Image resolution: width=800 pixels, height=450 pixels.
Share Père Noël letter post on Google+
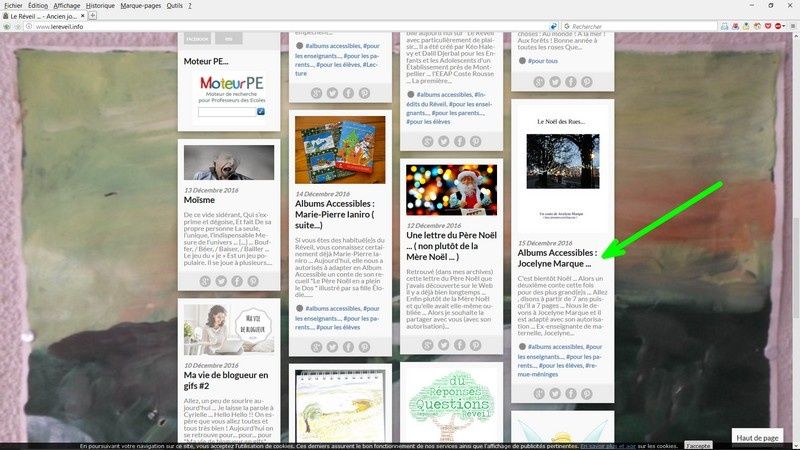[428, 345]
